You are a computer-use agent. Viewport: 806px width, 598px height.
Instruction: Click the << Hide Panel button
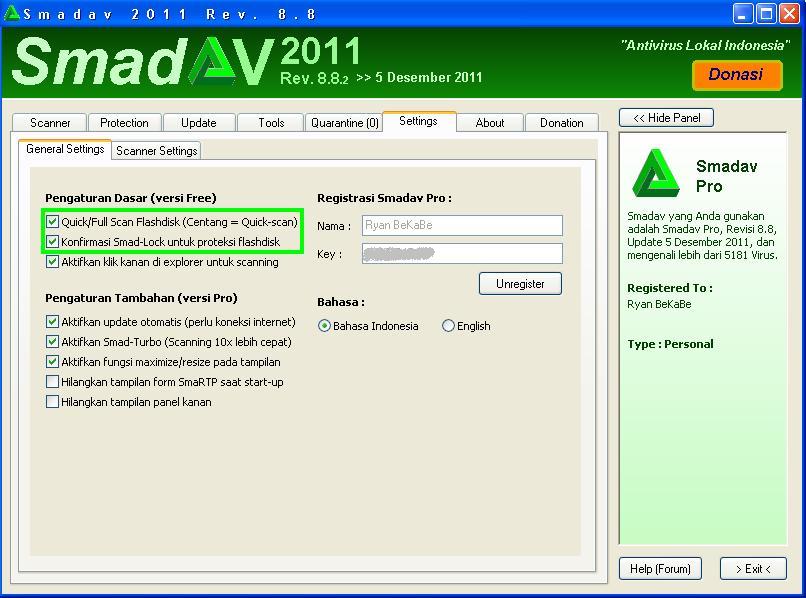(x=667, y=118)
